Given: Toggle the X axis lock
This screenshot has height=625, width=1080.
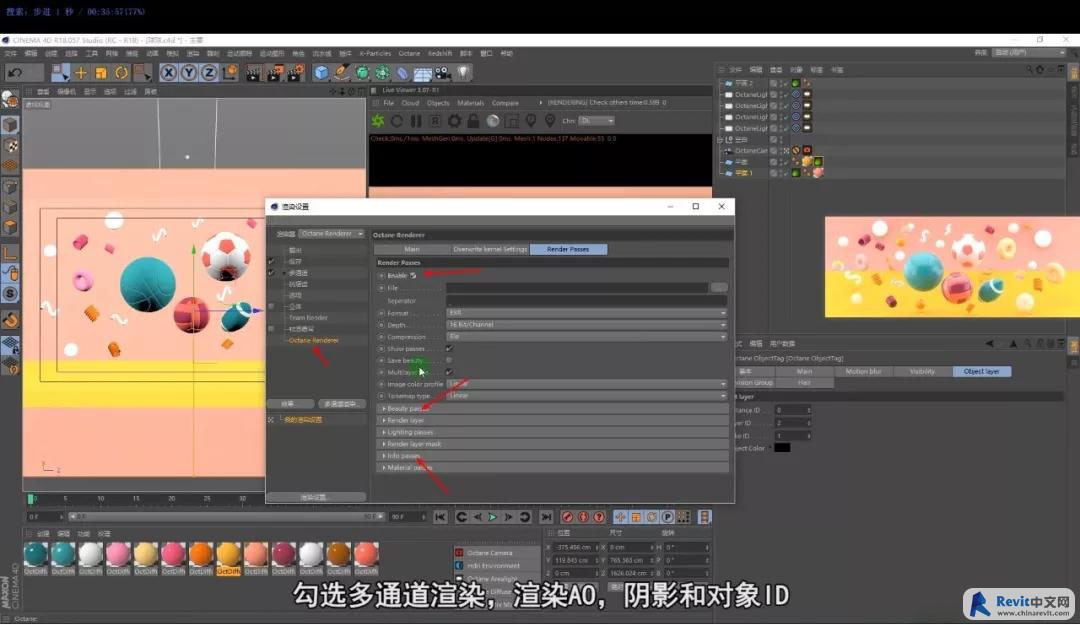Looking at the screenshot, I should [x=168, y=72].
